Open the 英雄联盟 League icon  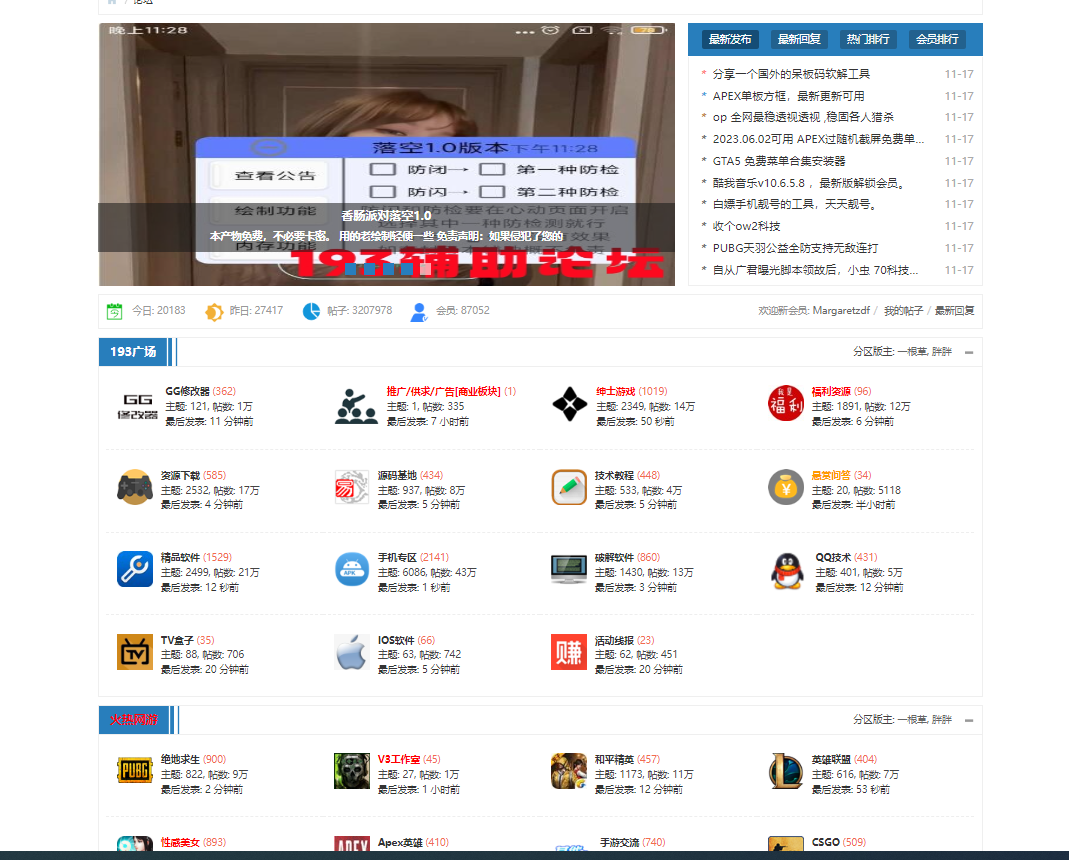pos(786,771)
